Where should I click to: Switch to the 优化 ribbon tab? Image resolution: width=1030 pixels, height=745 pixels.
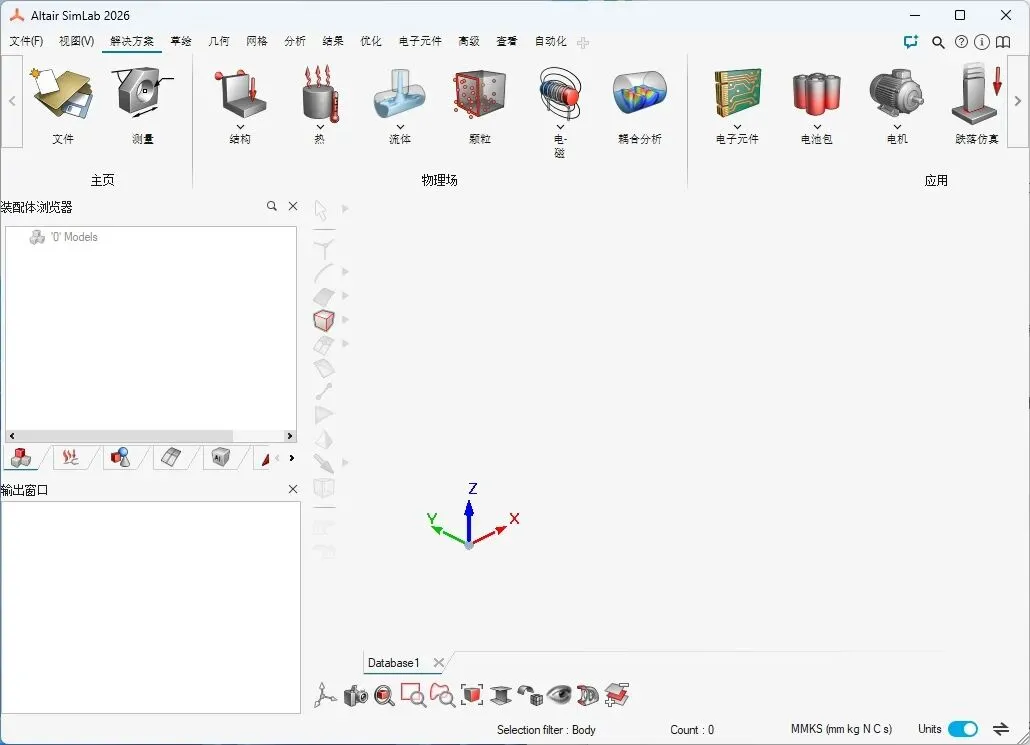(x=370, y=41)
